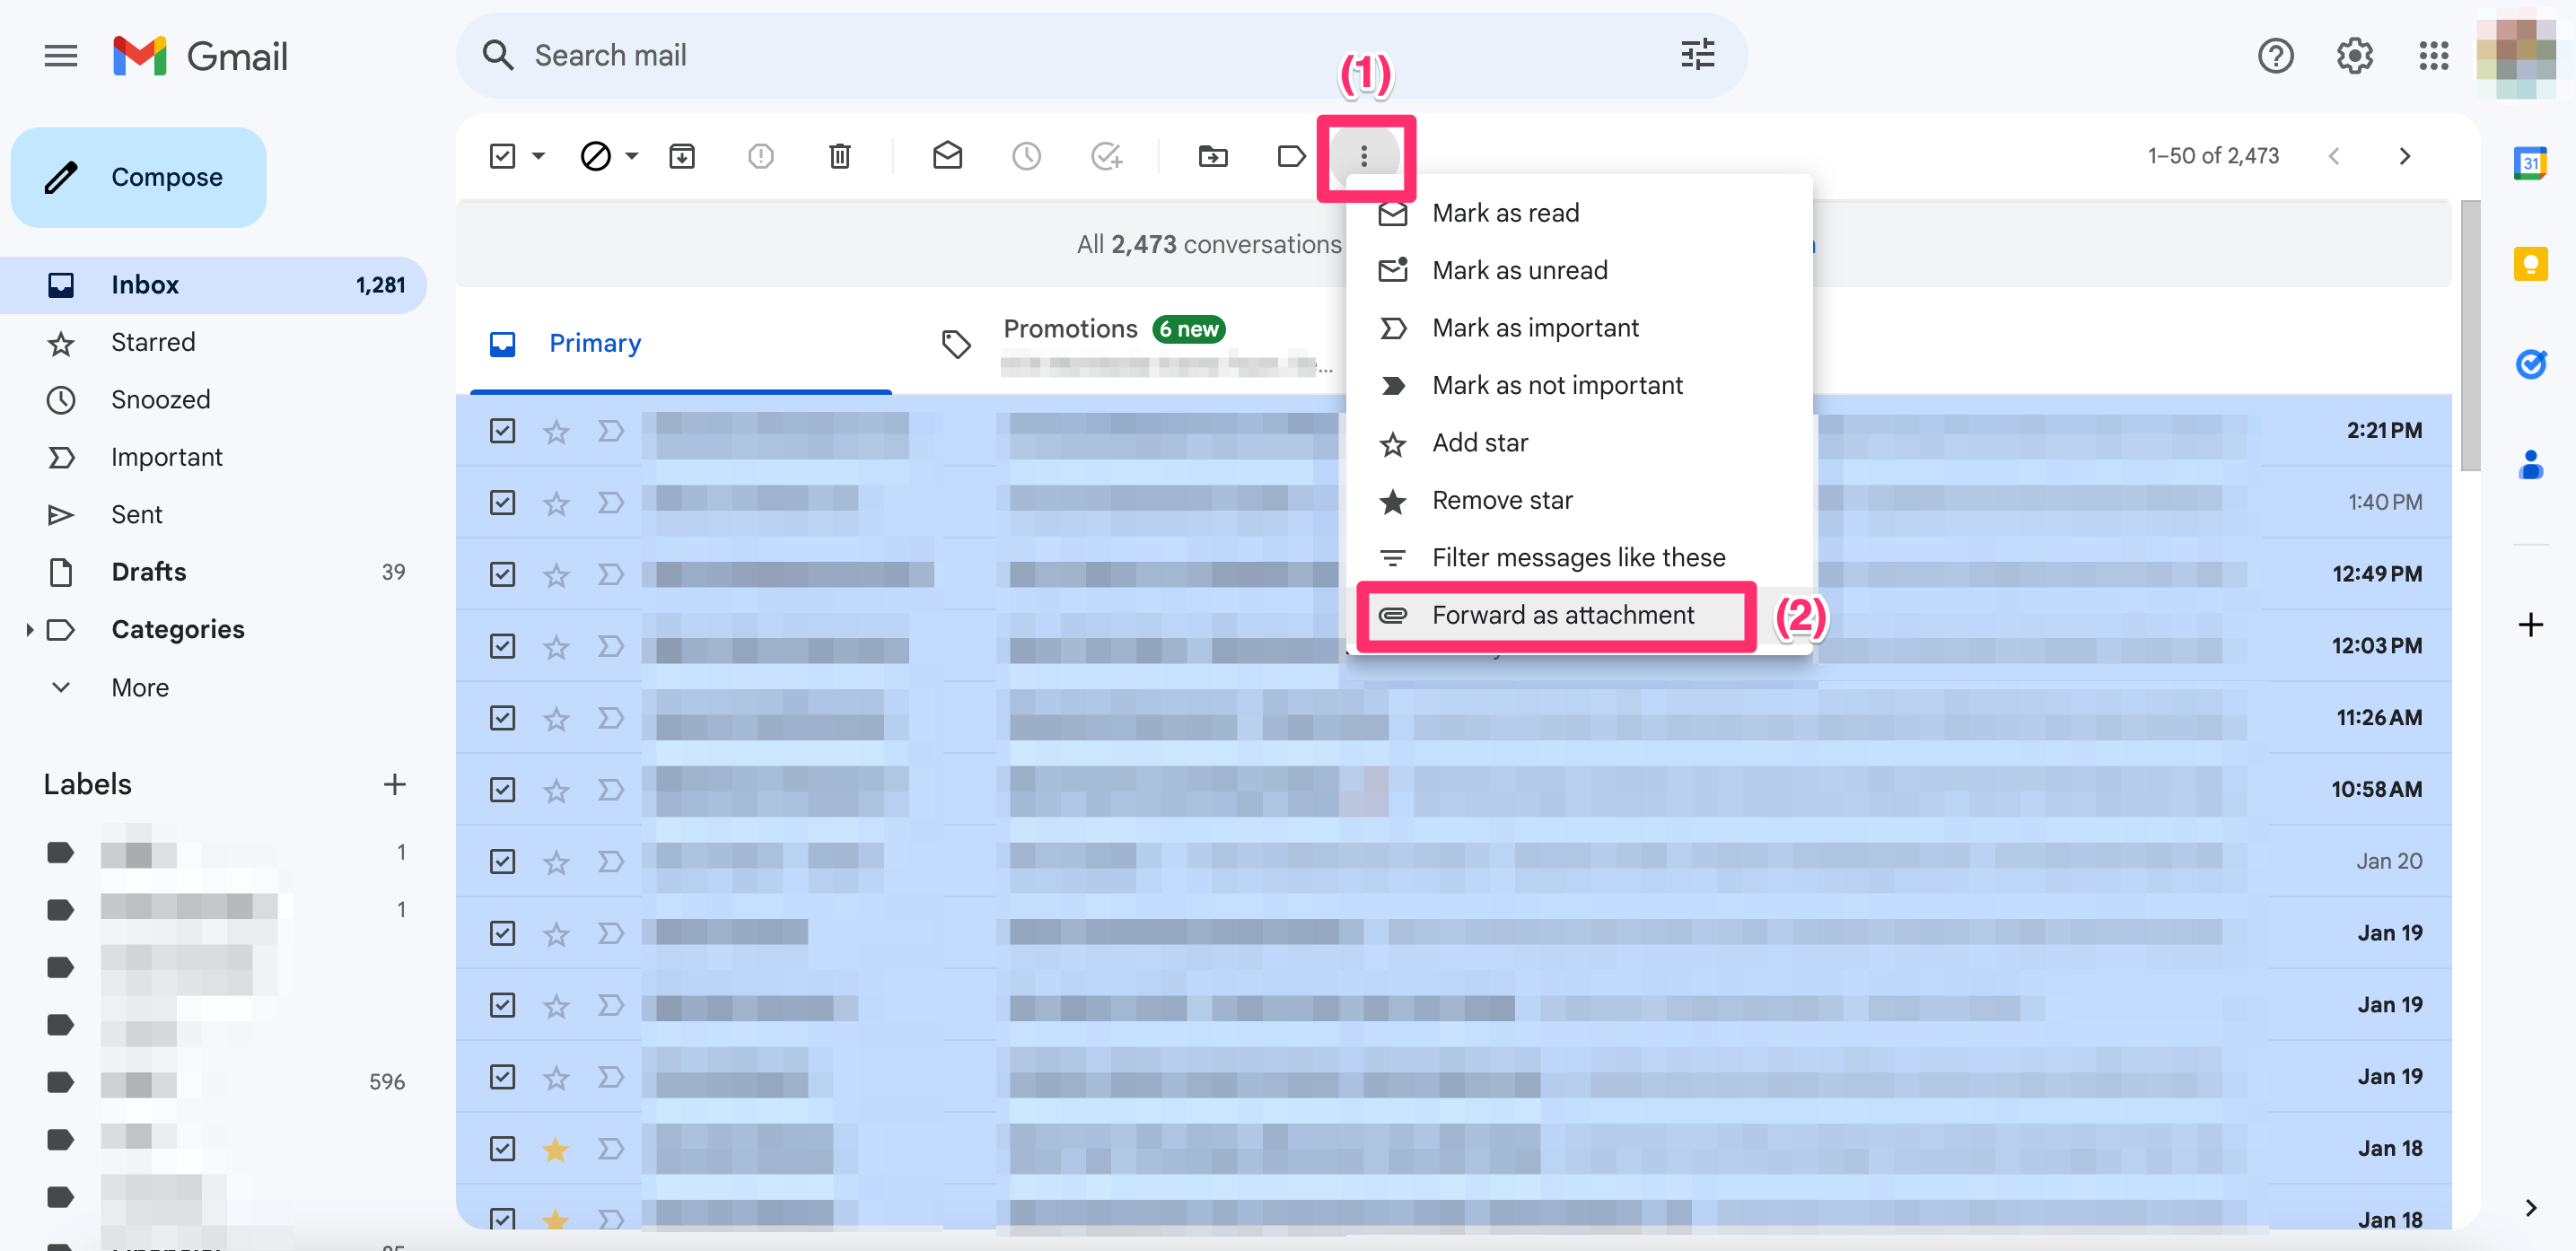
Task: Open the Inbox folder
Action: 213,285
